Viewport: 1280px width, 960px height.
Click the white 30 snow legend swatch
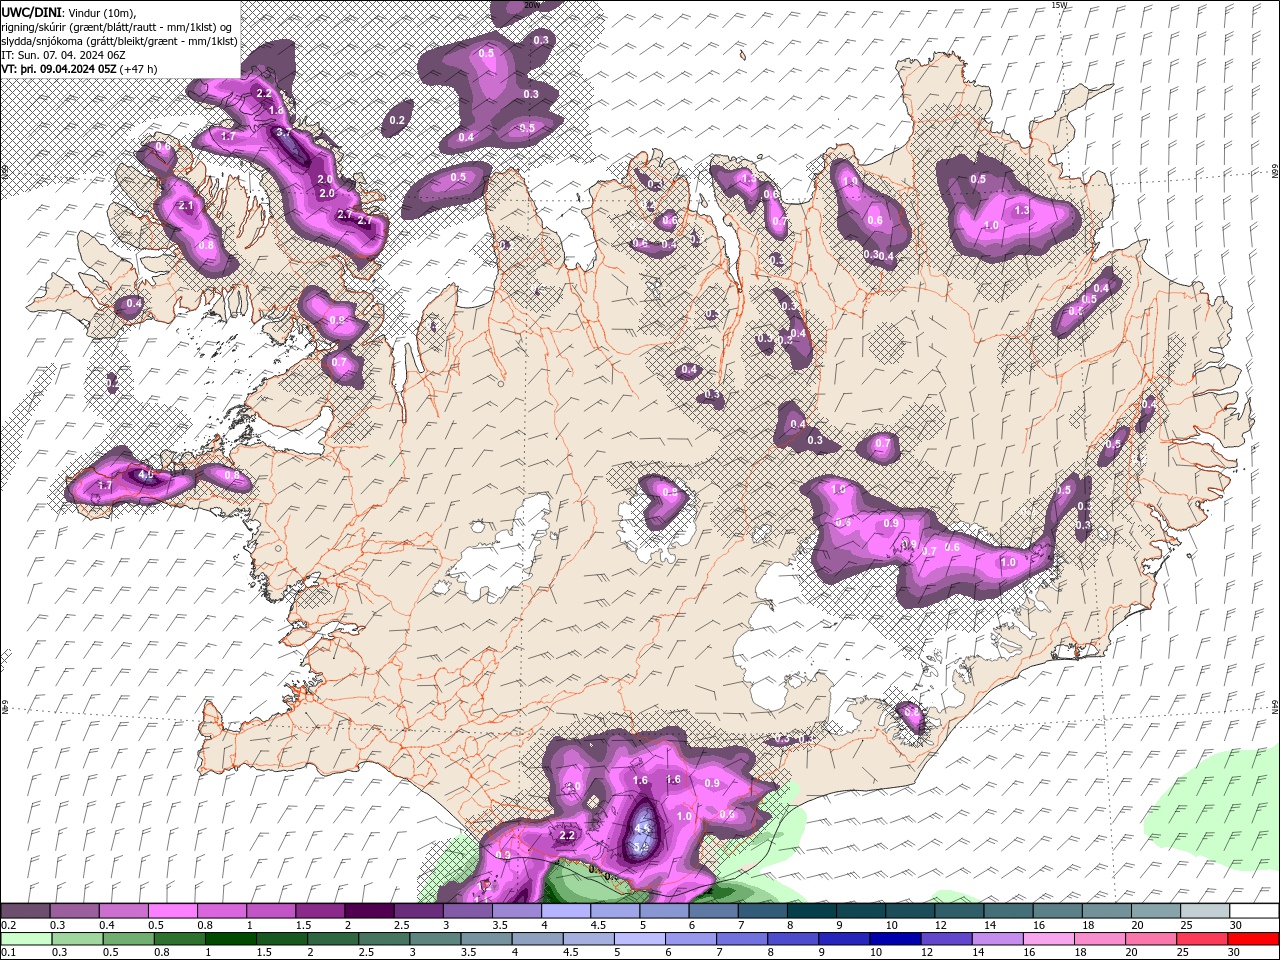click(x=1254, y=911)
